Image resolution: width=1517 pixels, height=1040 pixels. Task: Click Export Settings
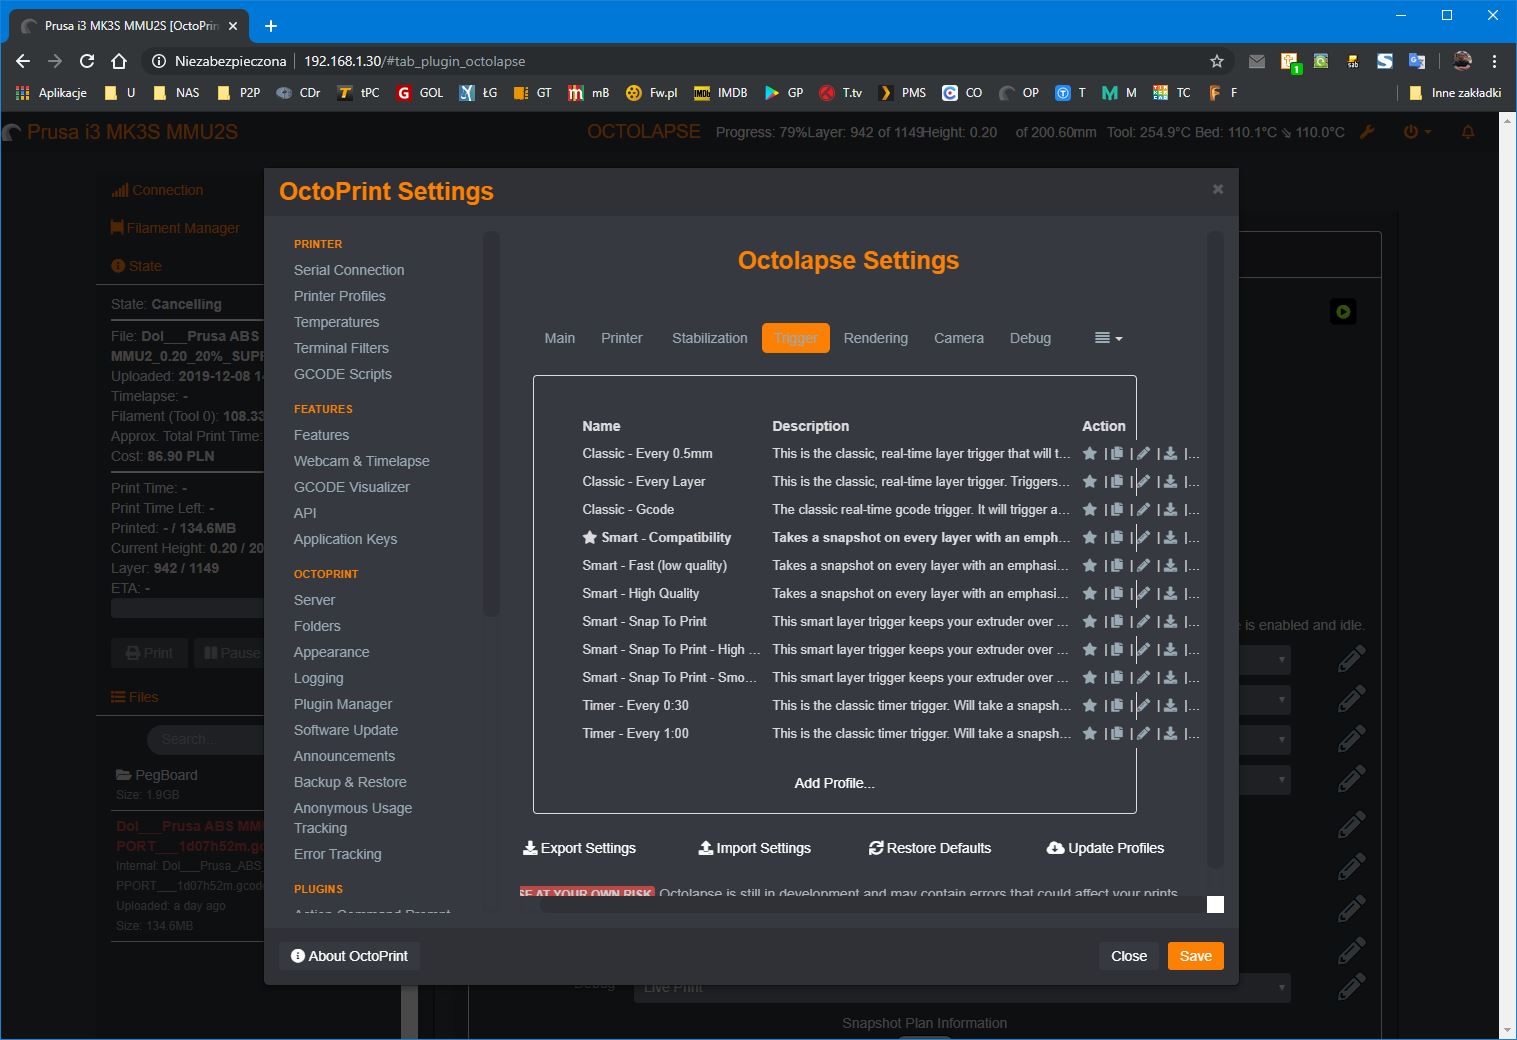pyautogui.click(x=580, y=848)
